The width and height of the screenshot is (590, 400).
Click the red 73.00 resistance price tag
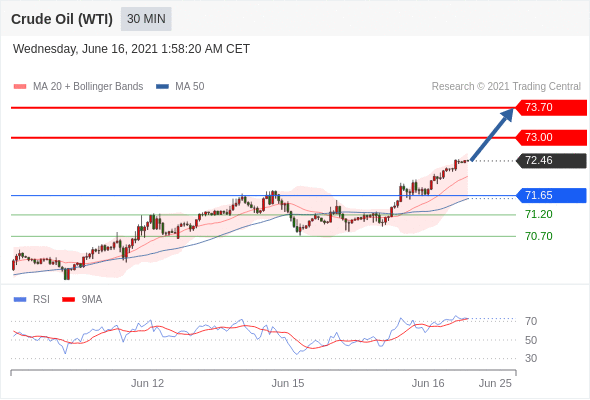click(551, 137)
